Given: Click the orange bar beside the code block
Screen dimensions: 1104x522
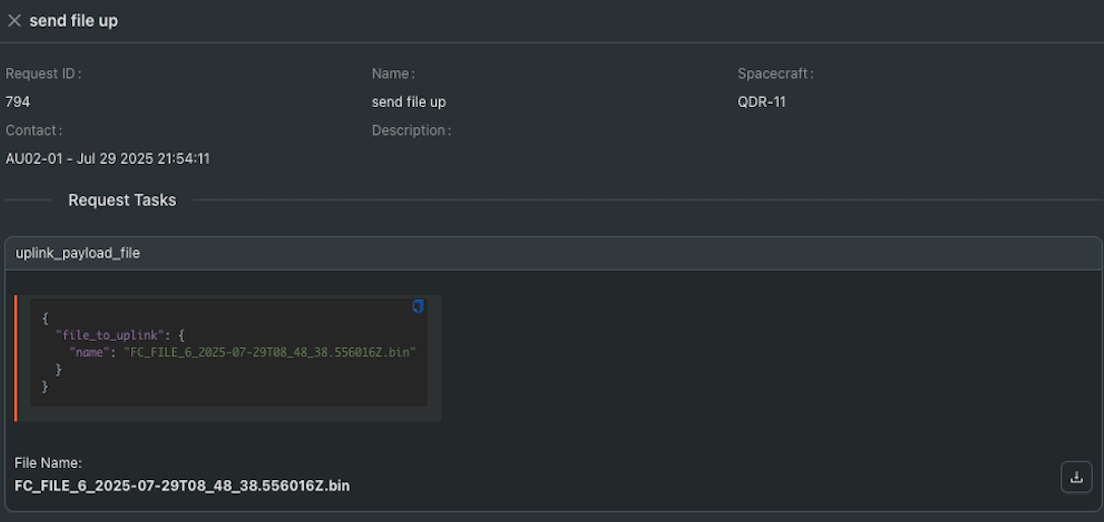Looking at the screenshot, I should tap(15, 358).
